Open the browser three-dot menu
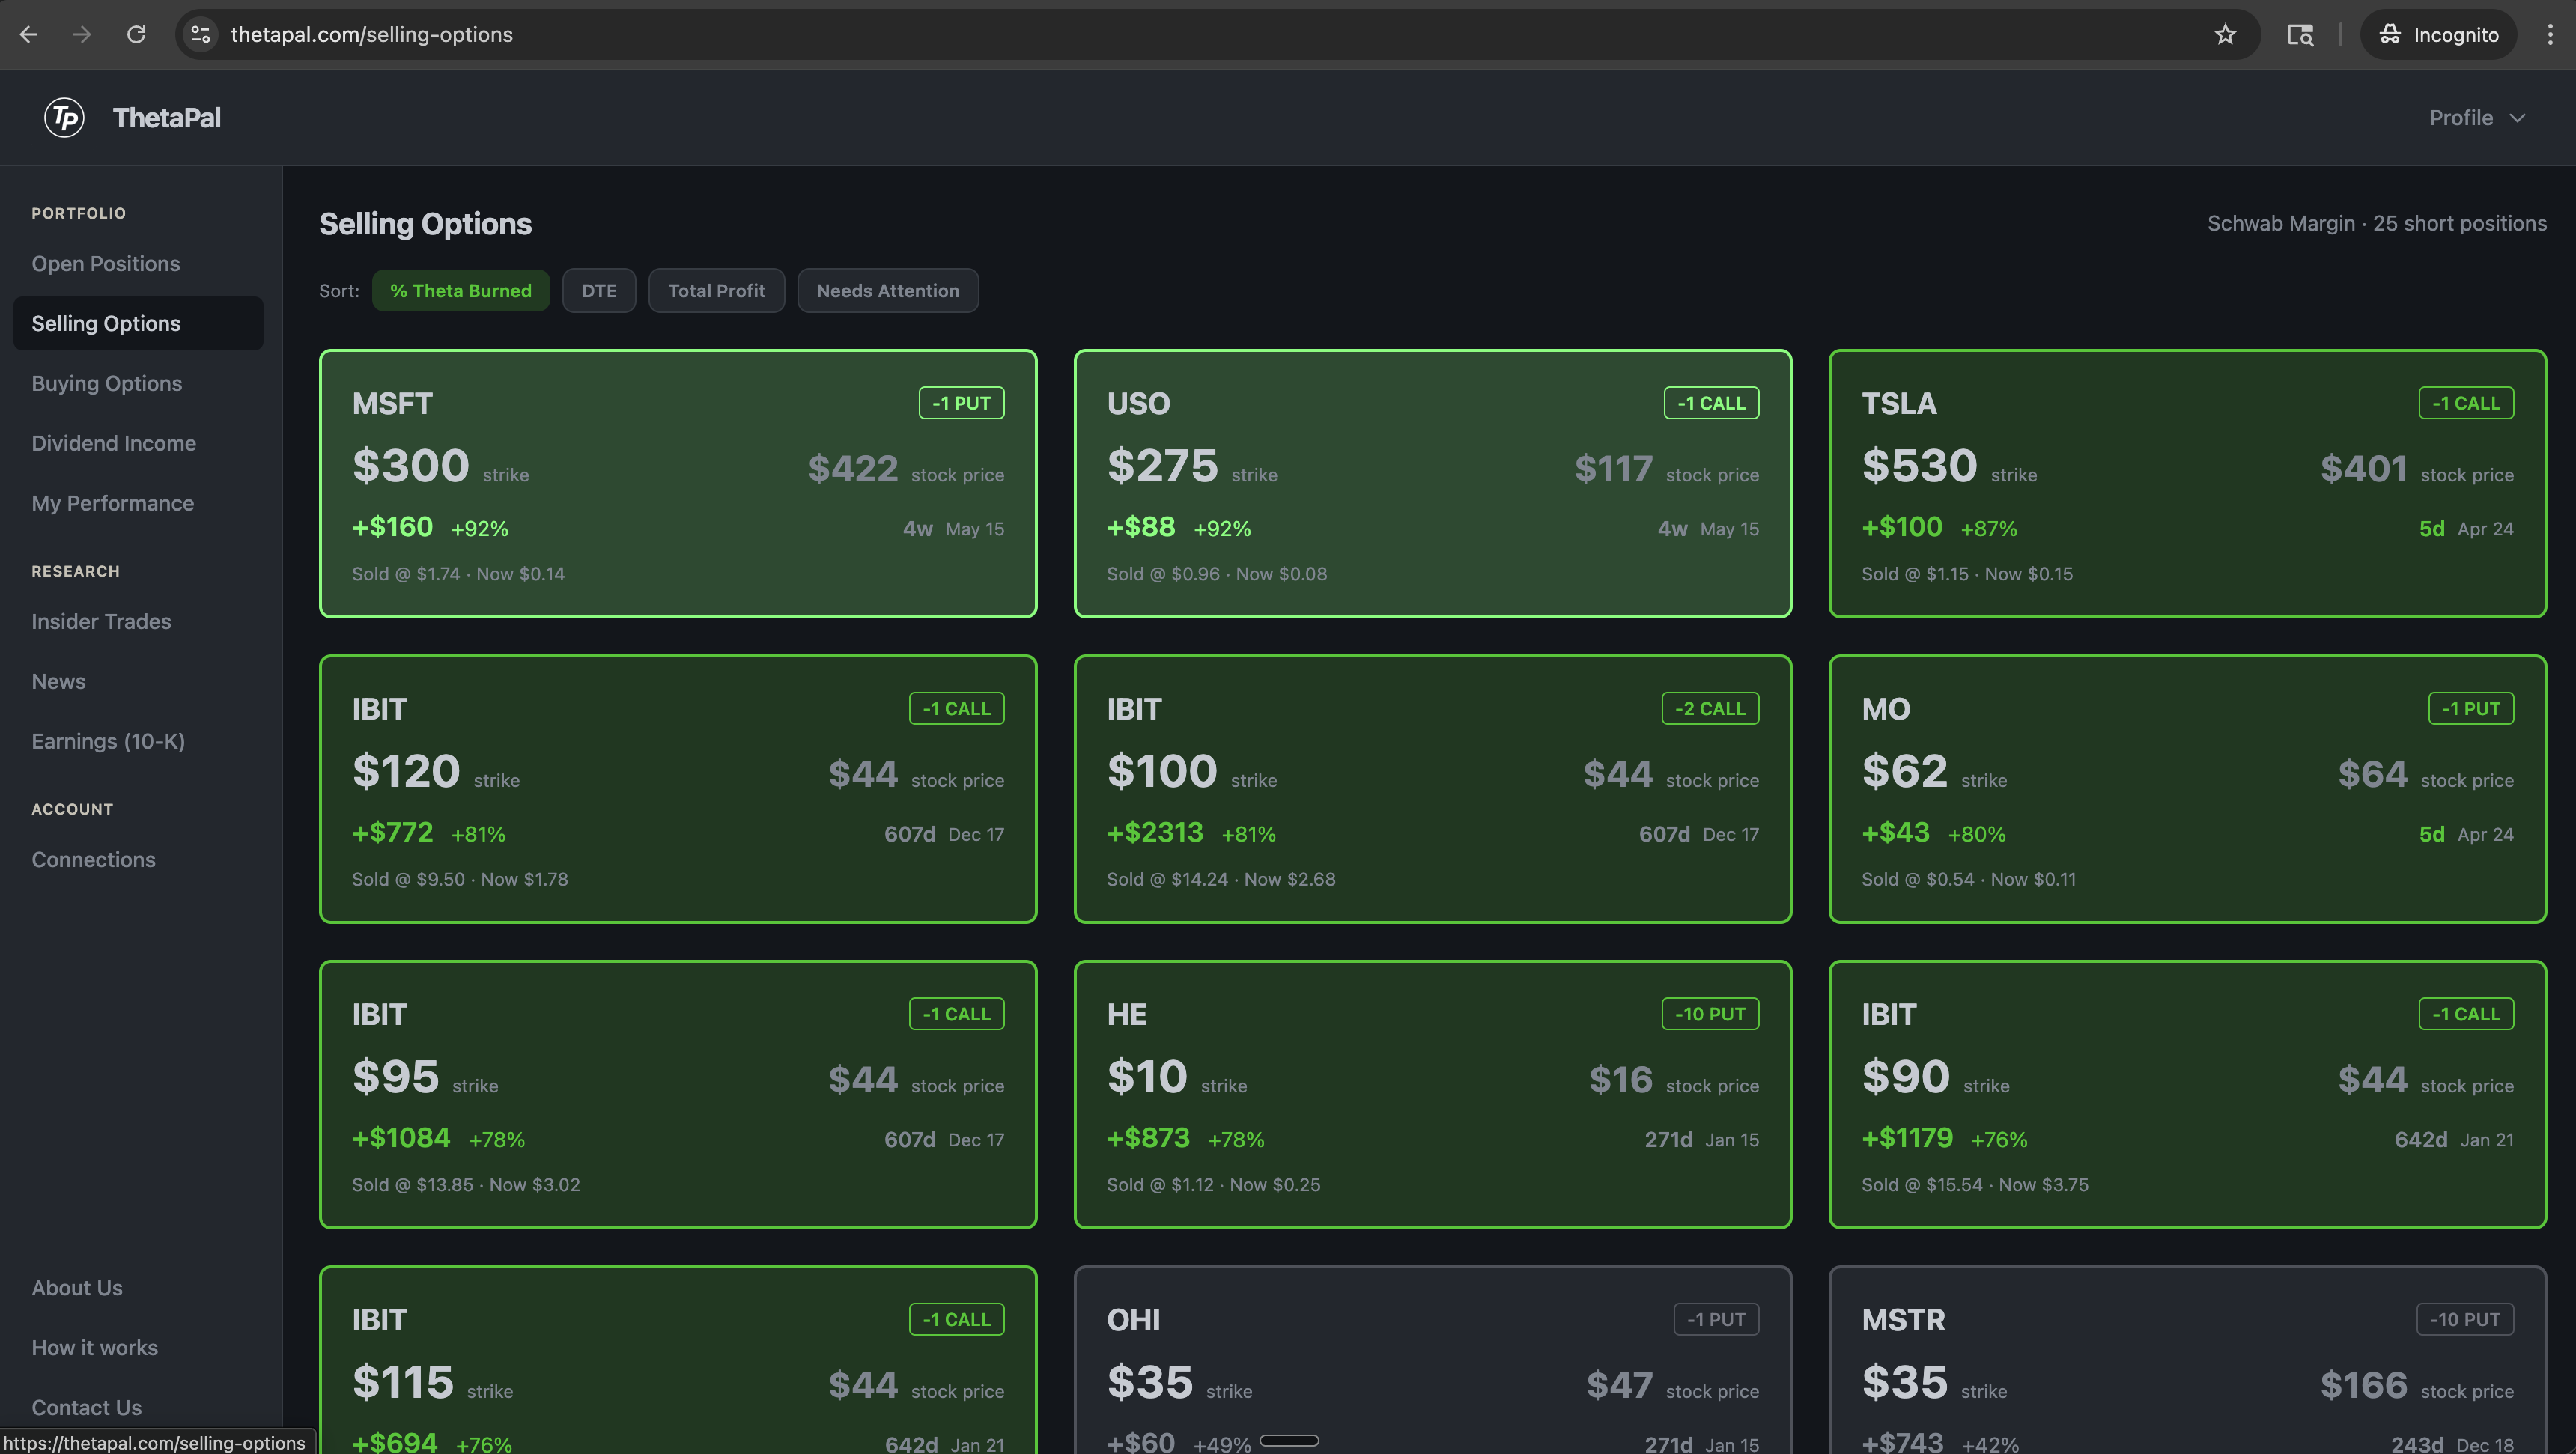 tap(2549, 35)
